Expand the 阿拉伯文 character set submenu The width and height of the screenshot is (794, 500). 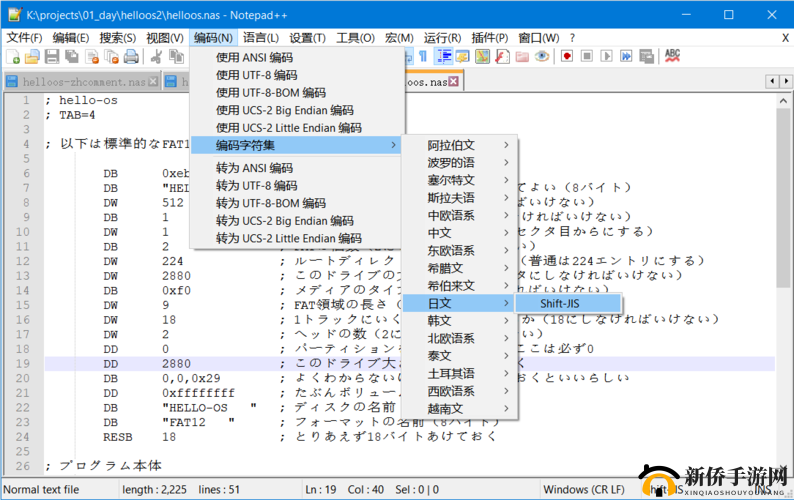click(x=459, y=145)
